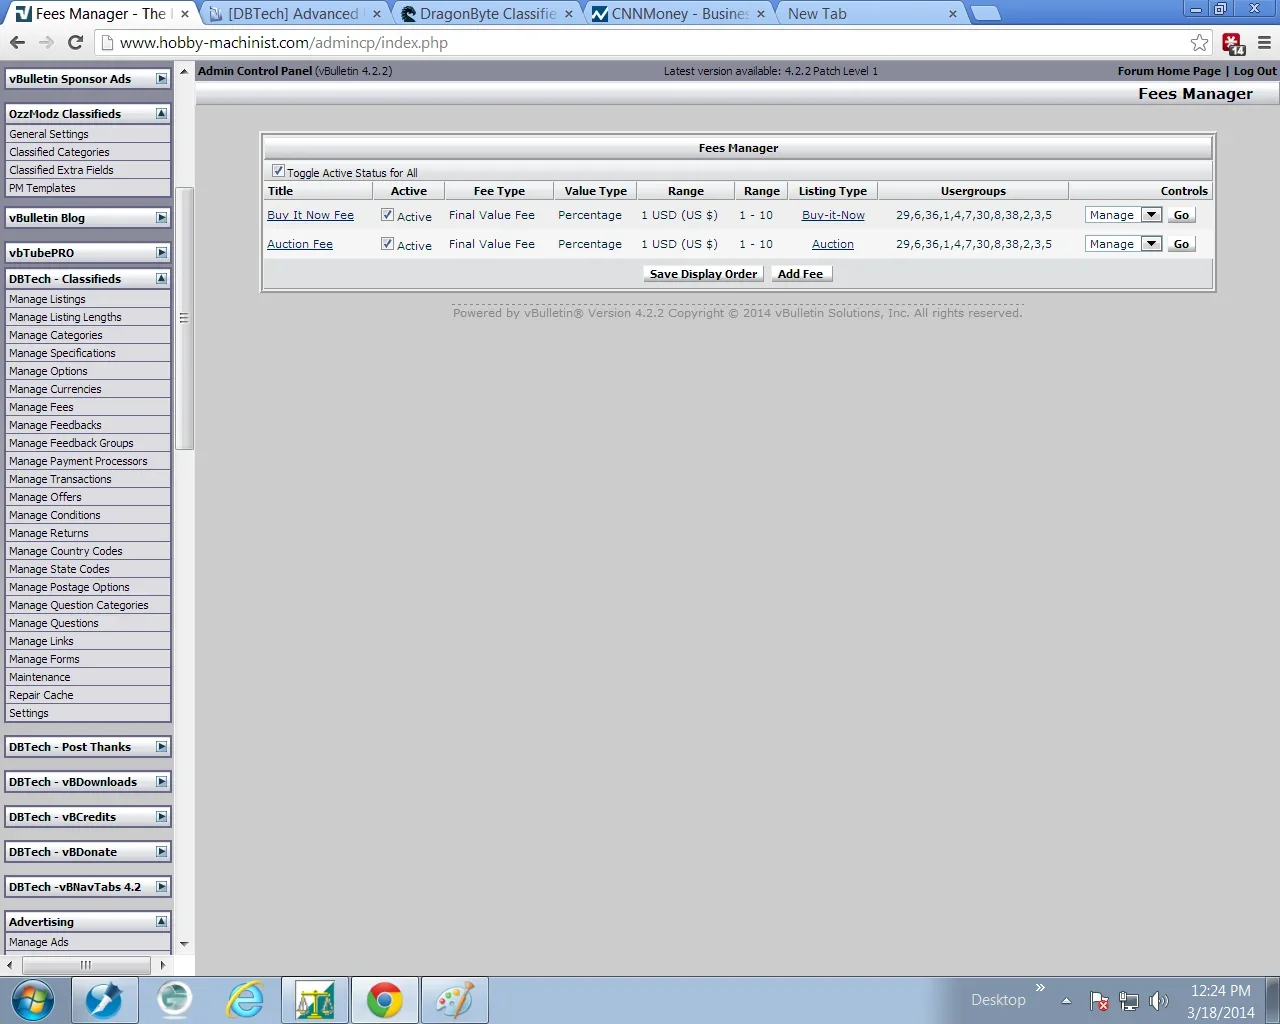The image size is (1280, 1024).
Task: Switch to the CNNMoney tab
Action: point(678,14)
